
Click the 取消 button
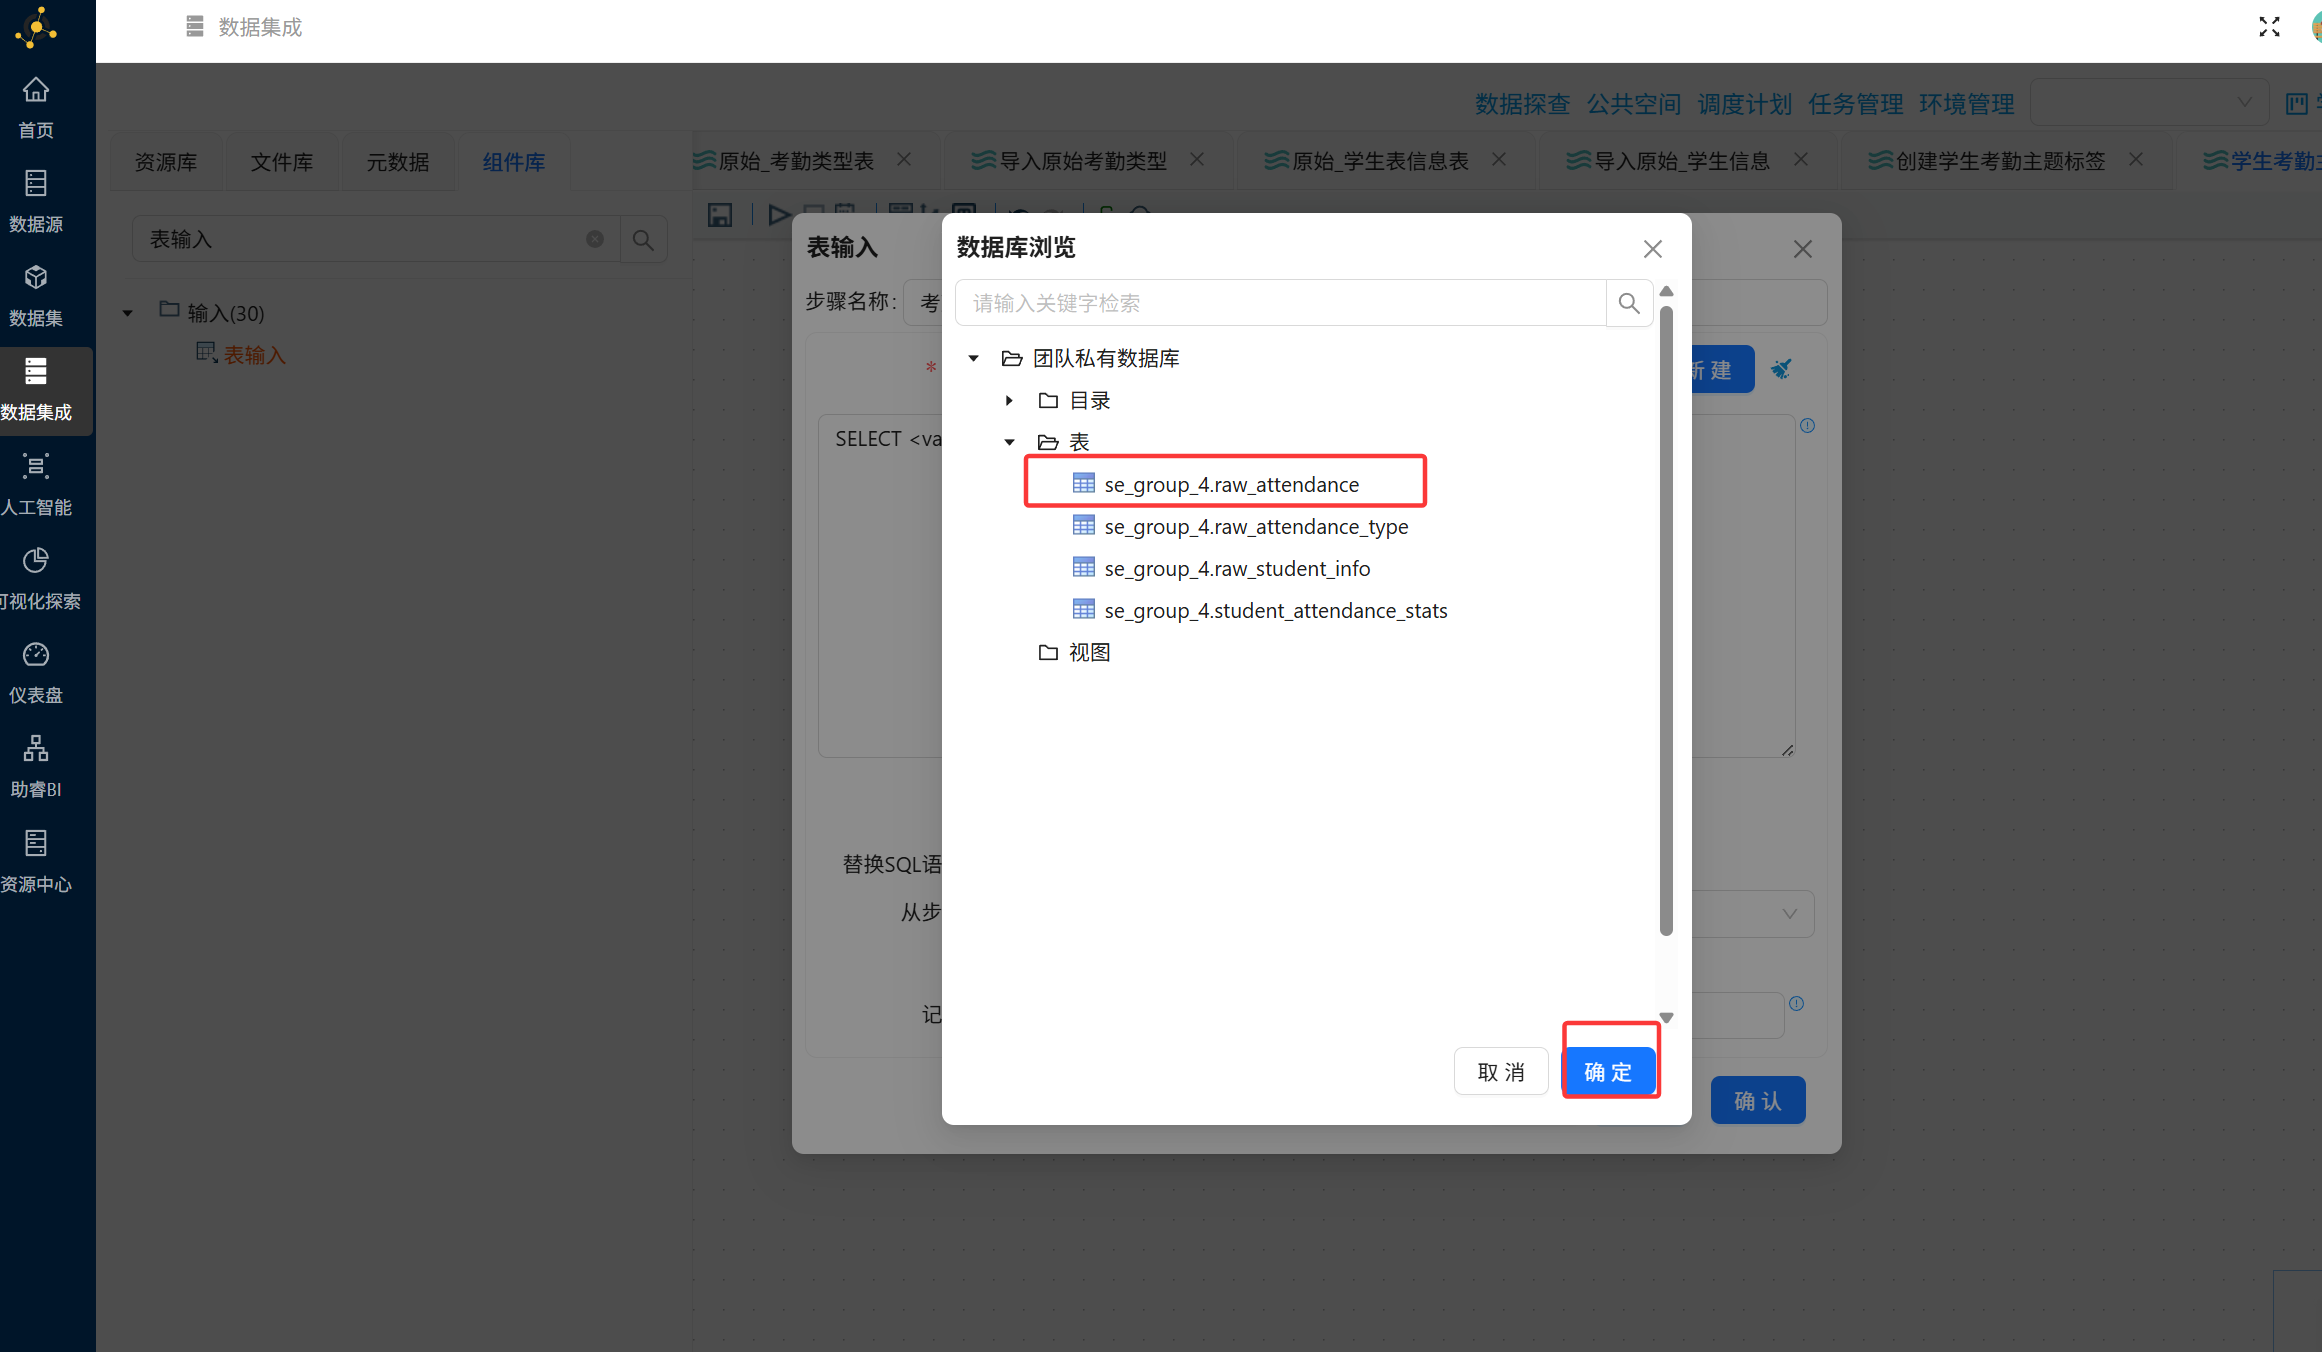tap(1501, 1072)
